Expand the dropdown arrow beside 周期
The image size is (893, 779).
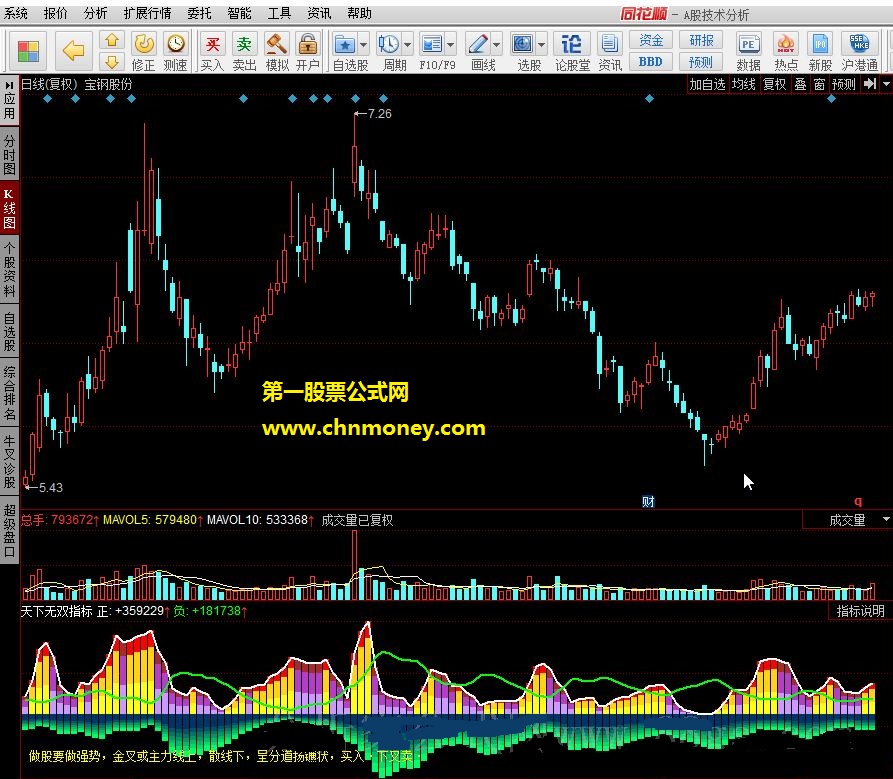tap(408, 44)
